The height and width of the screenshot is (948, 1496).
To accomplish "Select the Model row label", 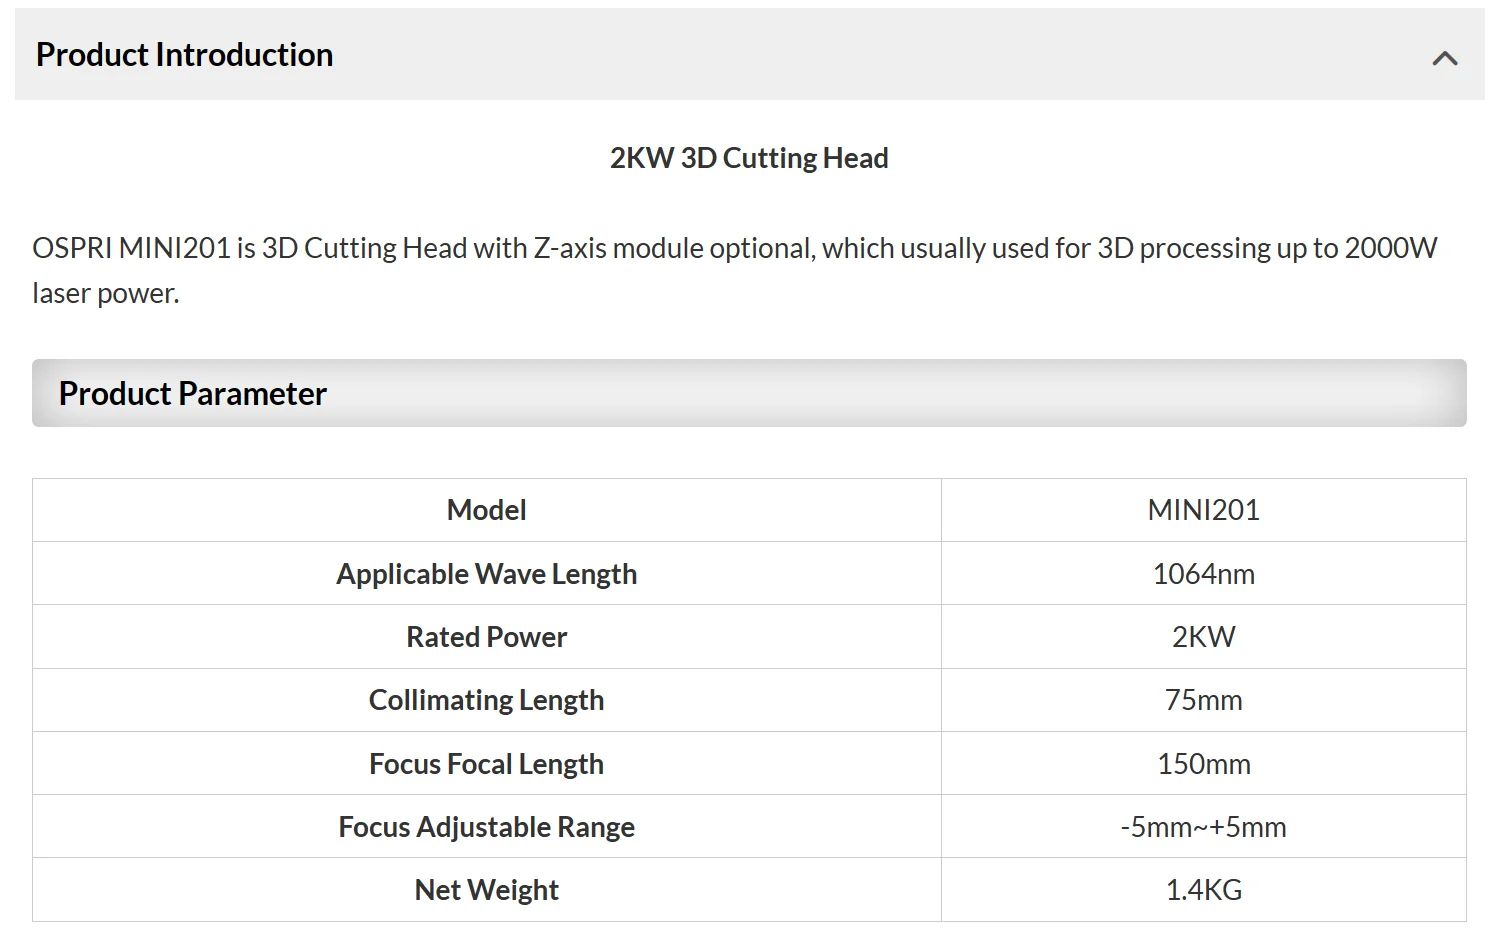I will tap(486, 510).
